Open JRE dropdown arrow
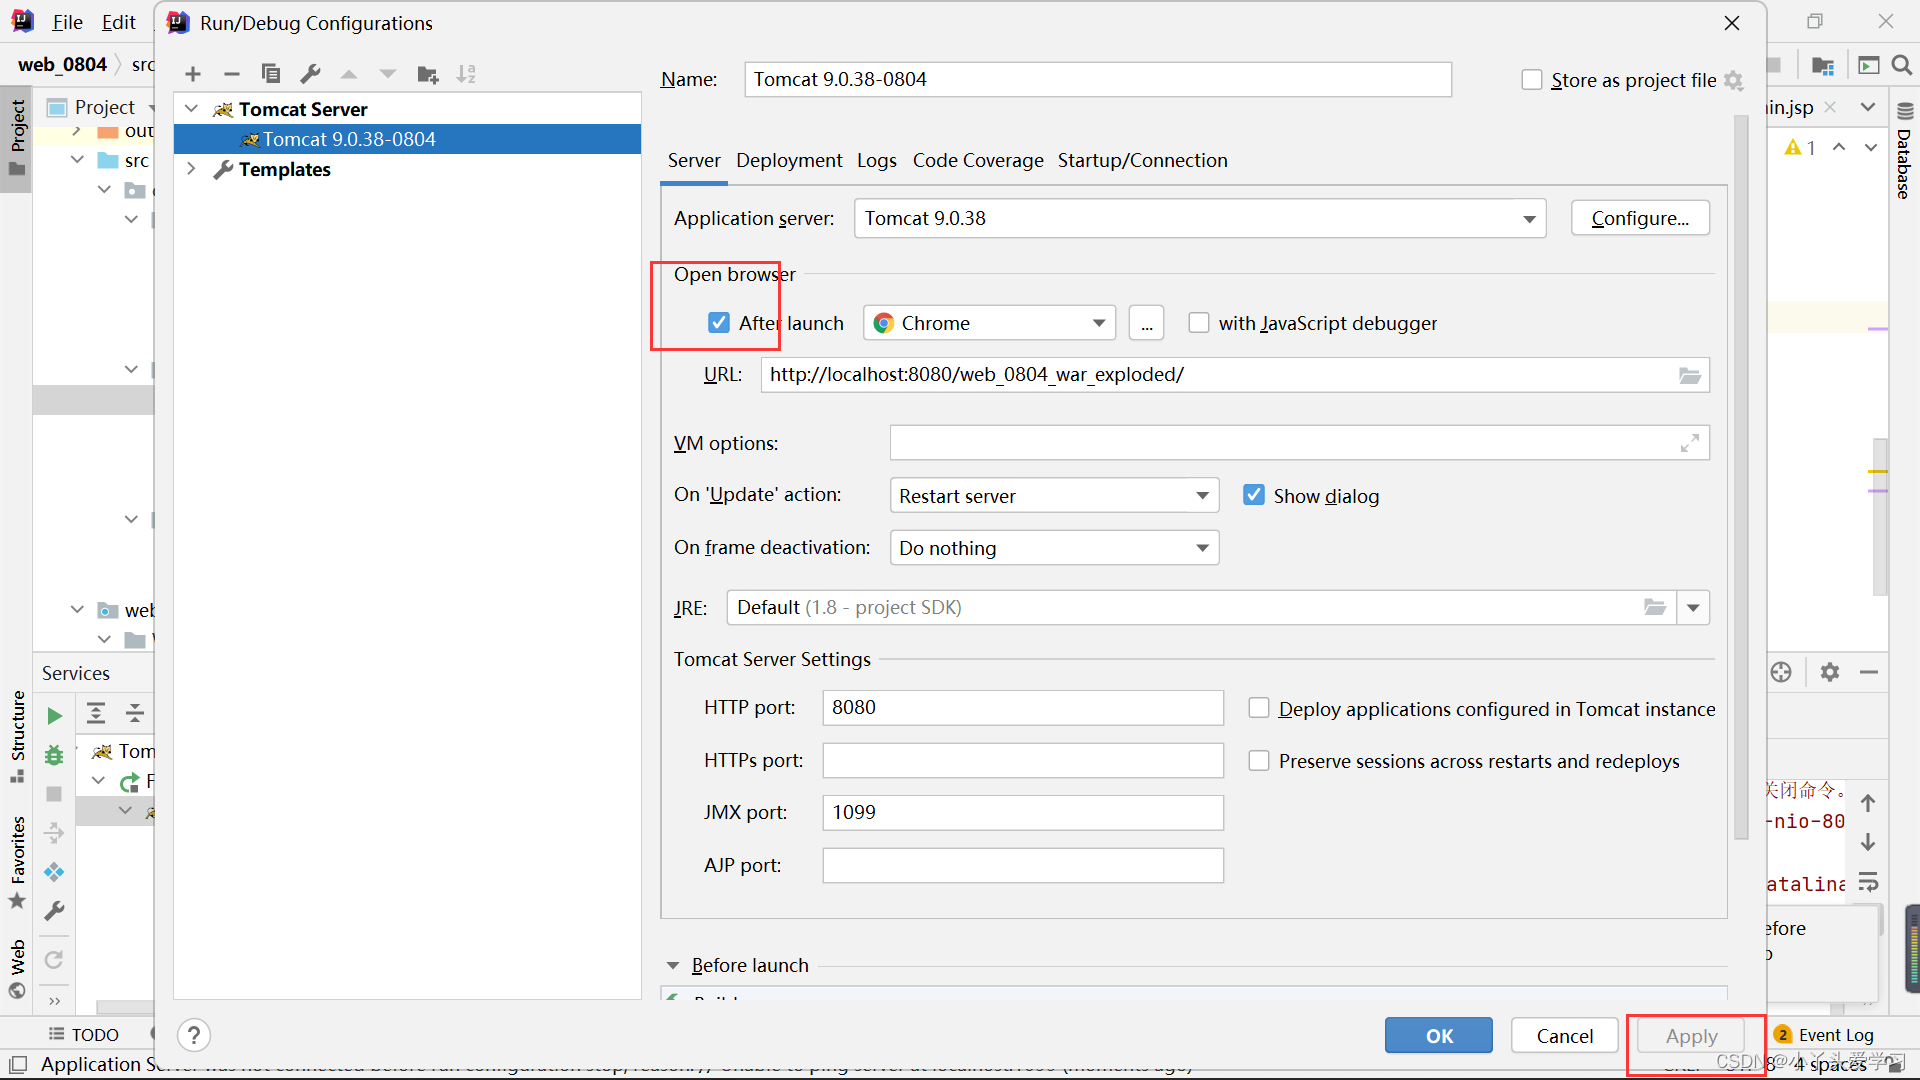Viewport: 1920px width, 1080px height. tap(1693, 607)
